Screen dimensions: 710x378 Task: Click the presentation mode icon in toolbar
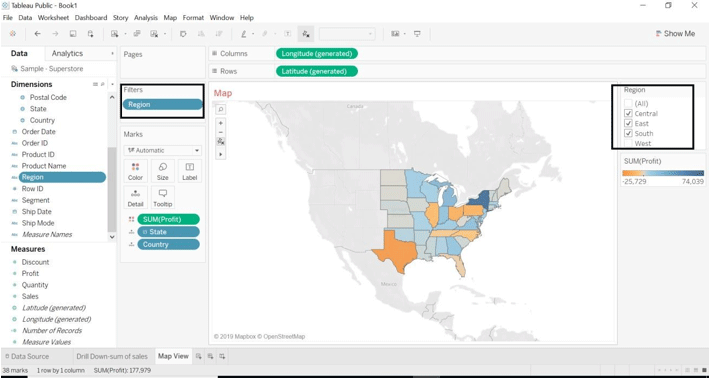pyautogui.click(x=417, y=34)
